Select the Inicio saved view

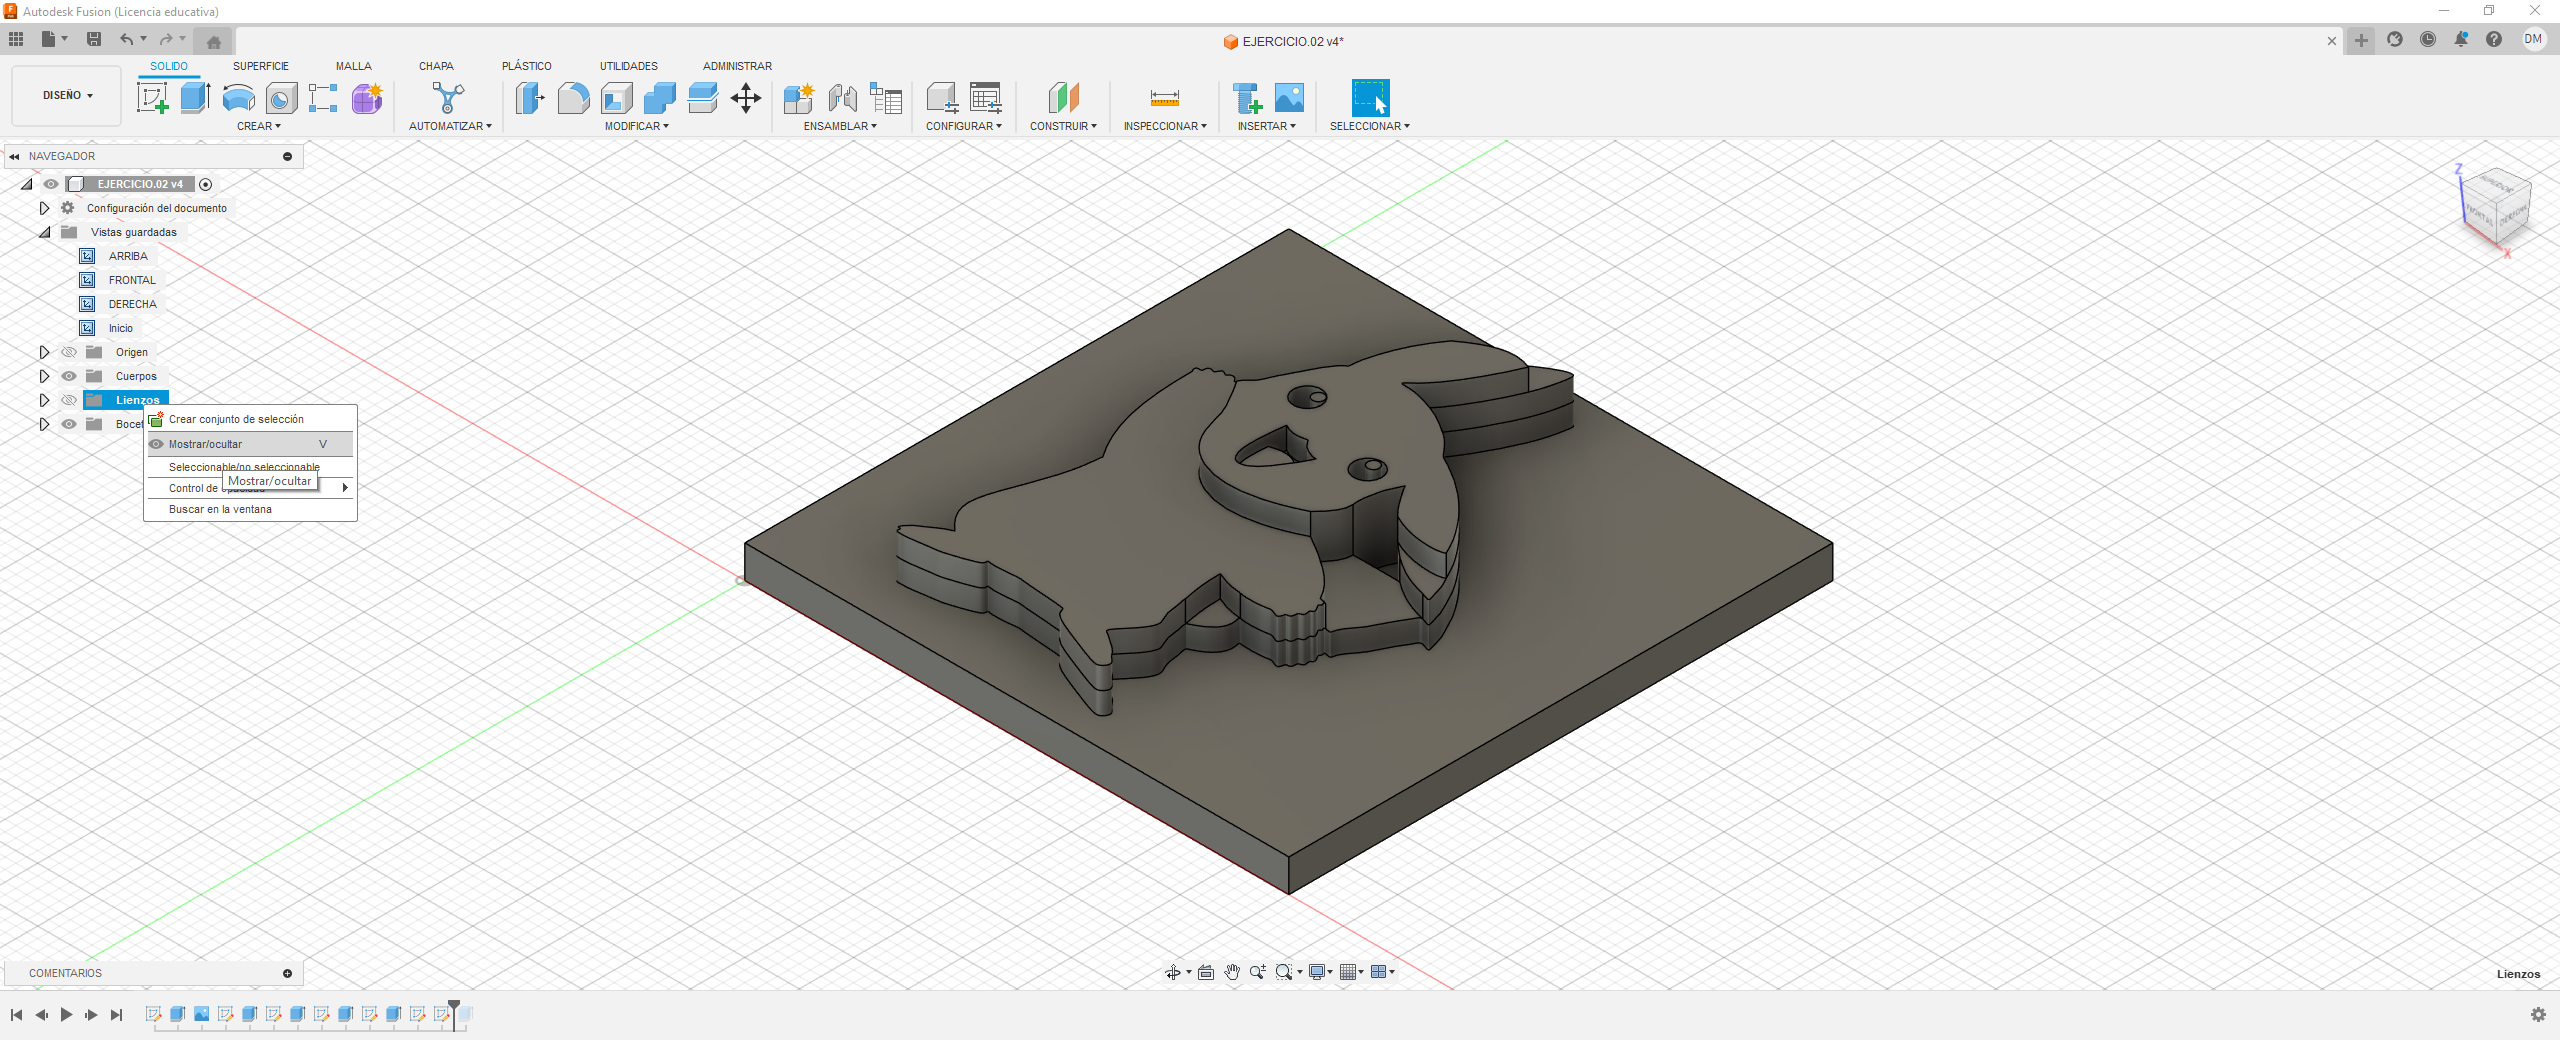click(120, 328)
